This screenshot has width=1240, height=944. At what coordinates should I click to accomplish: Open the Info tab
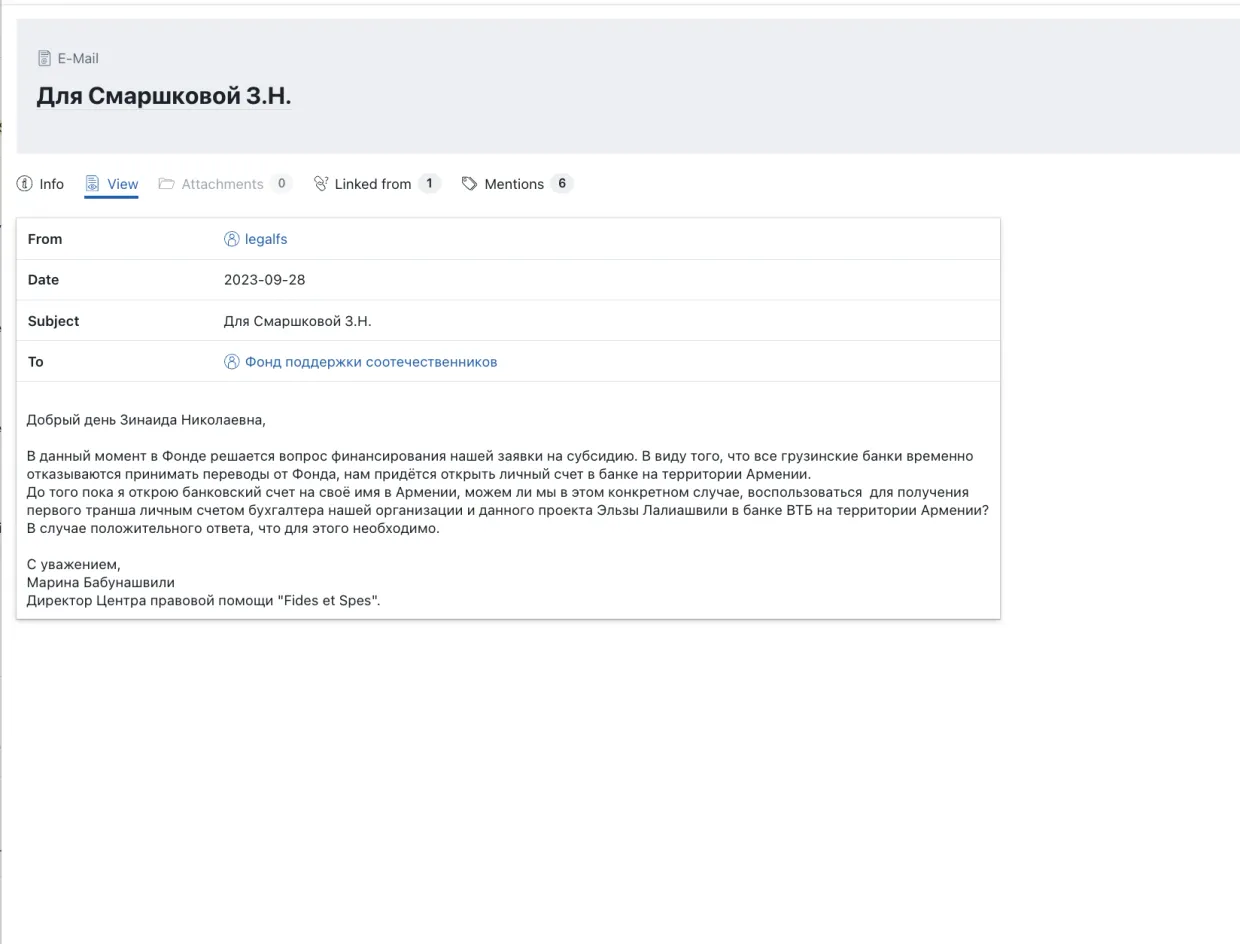pyautogui.click(x=51, y=184)
